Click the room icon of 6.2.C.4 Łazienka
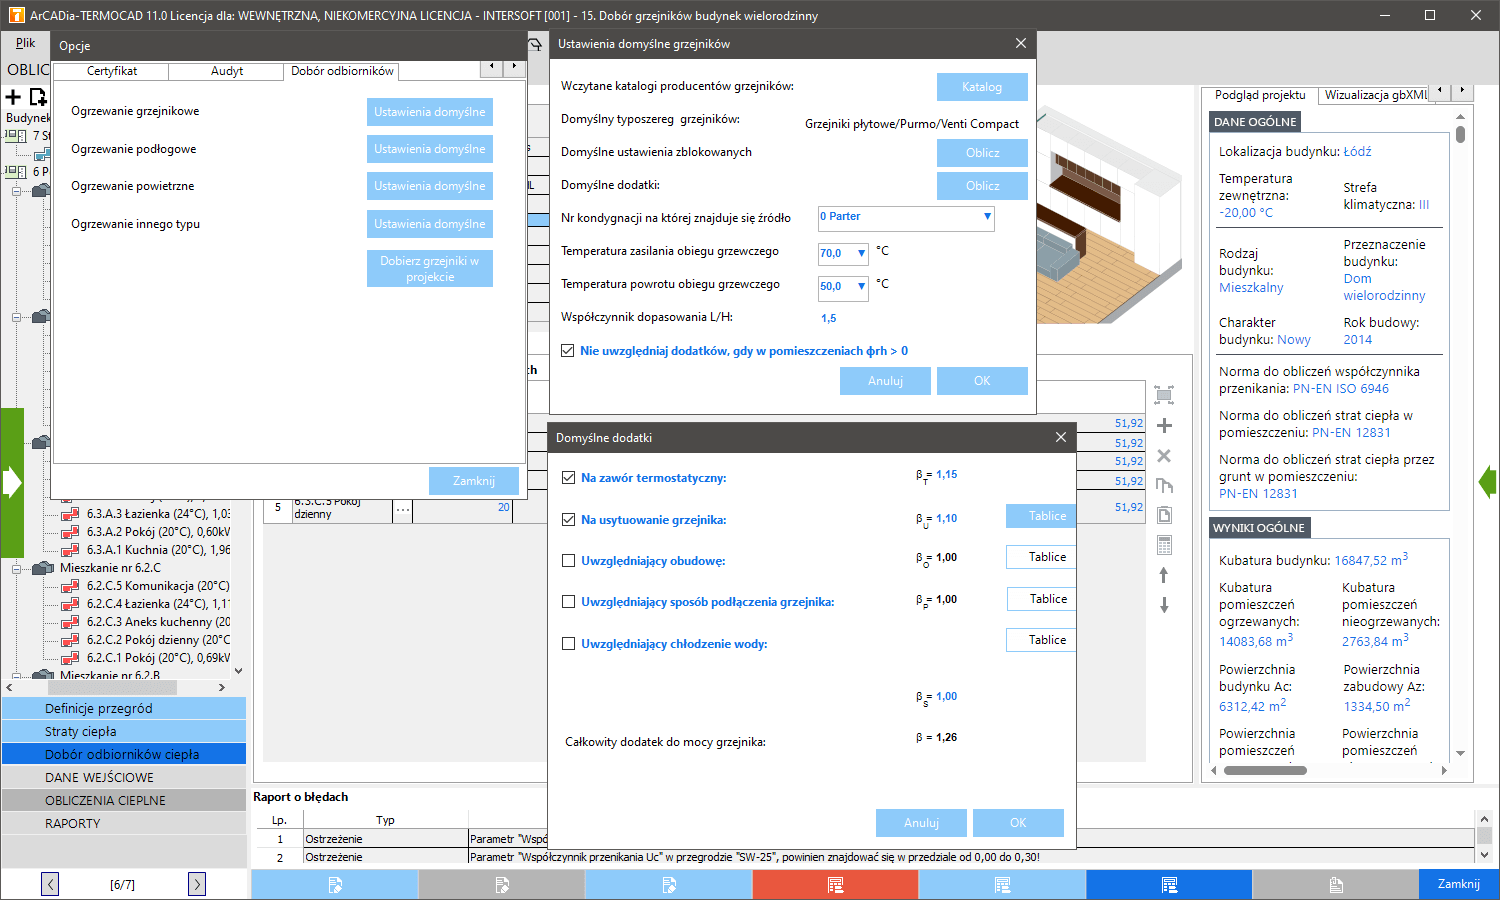This screenshot has height=900, width=1500. tap(70, 604)
